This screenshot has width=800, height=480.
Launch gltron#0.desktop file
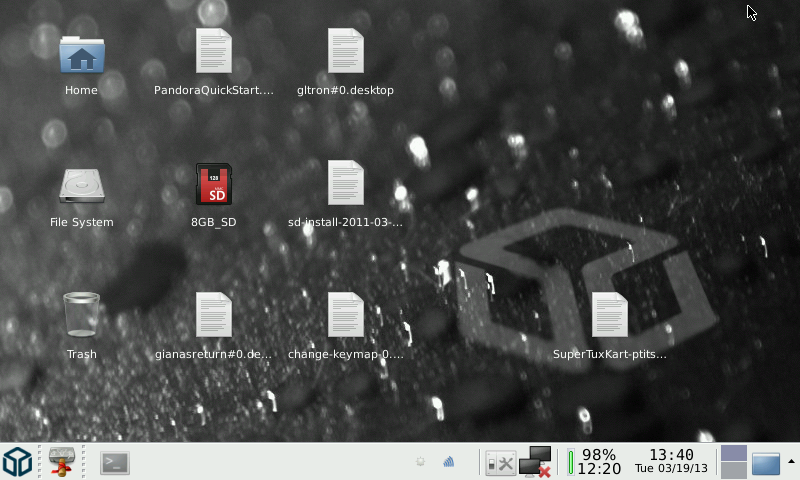(x=345, y=54)
